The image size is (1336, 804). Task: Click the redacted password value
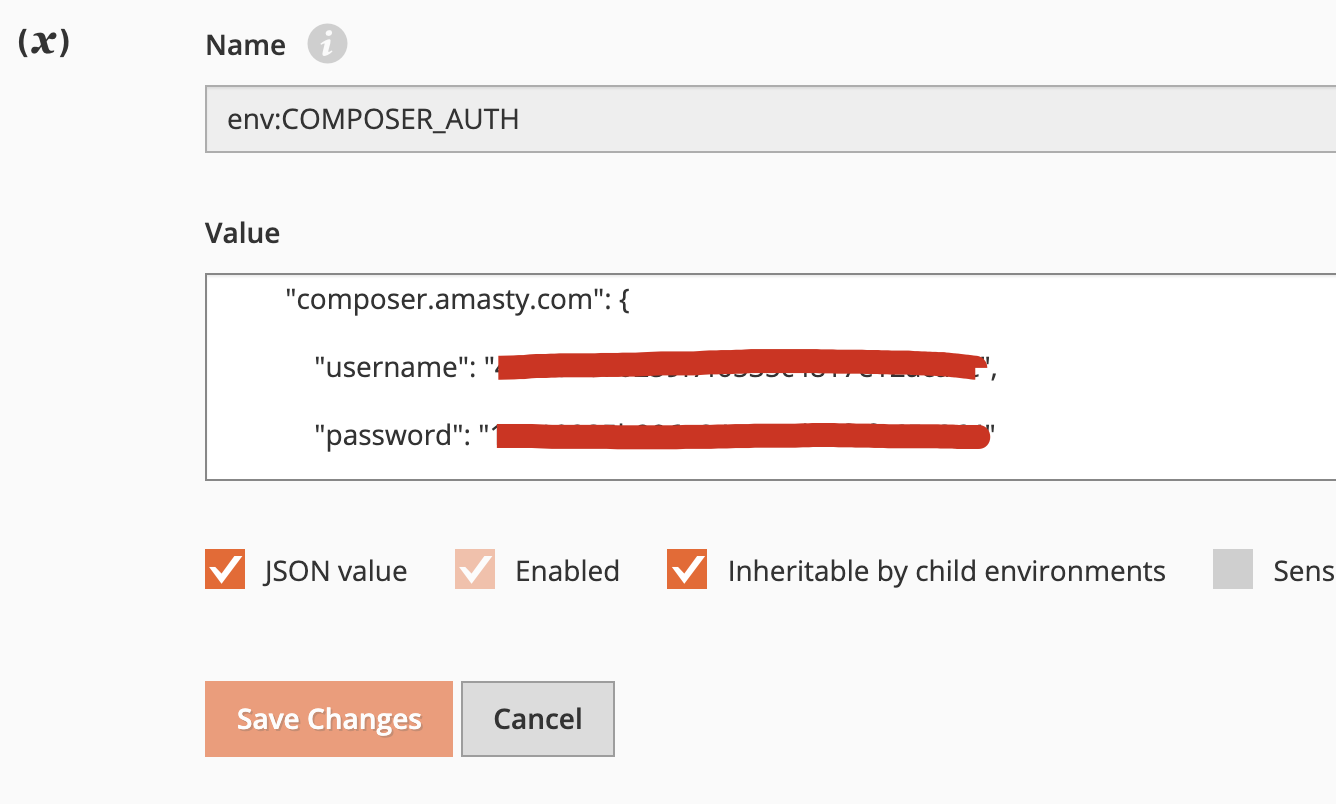[740, 436]
